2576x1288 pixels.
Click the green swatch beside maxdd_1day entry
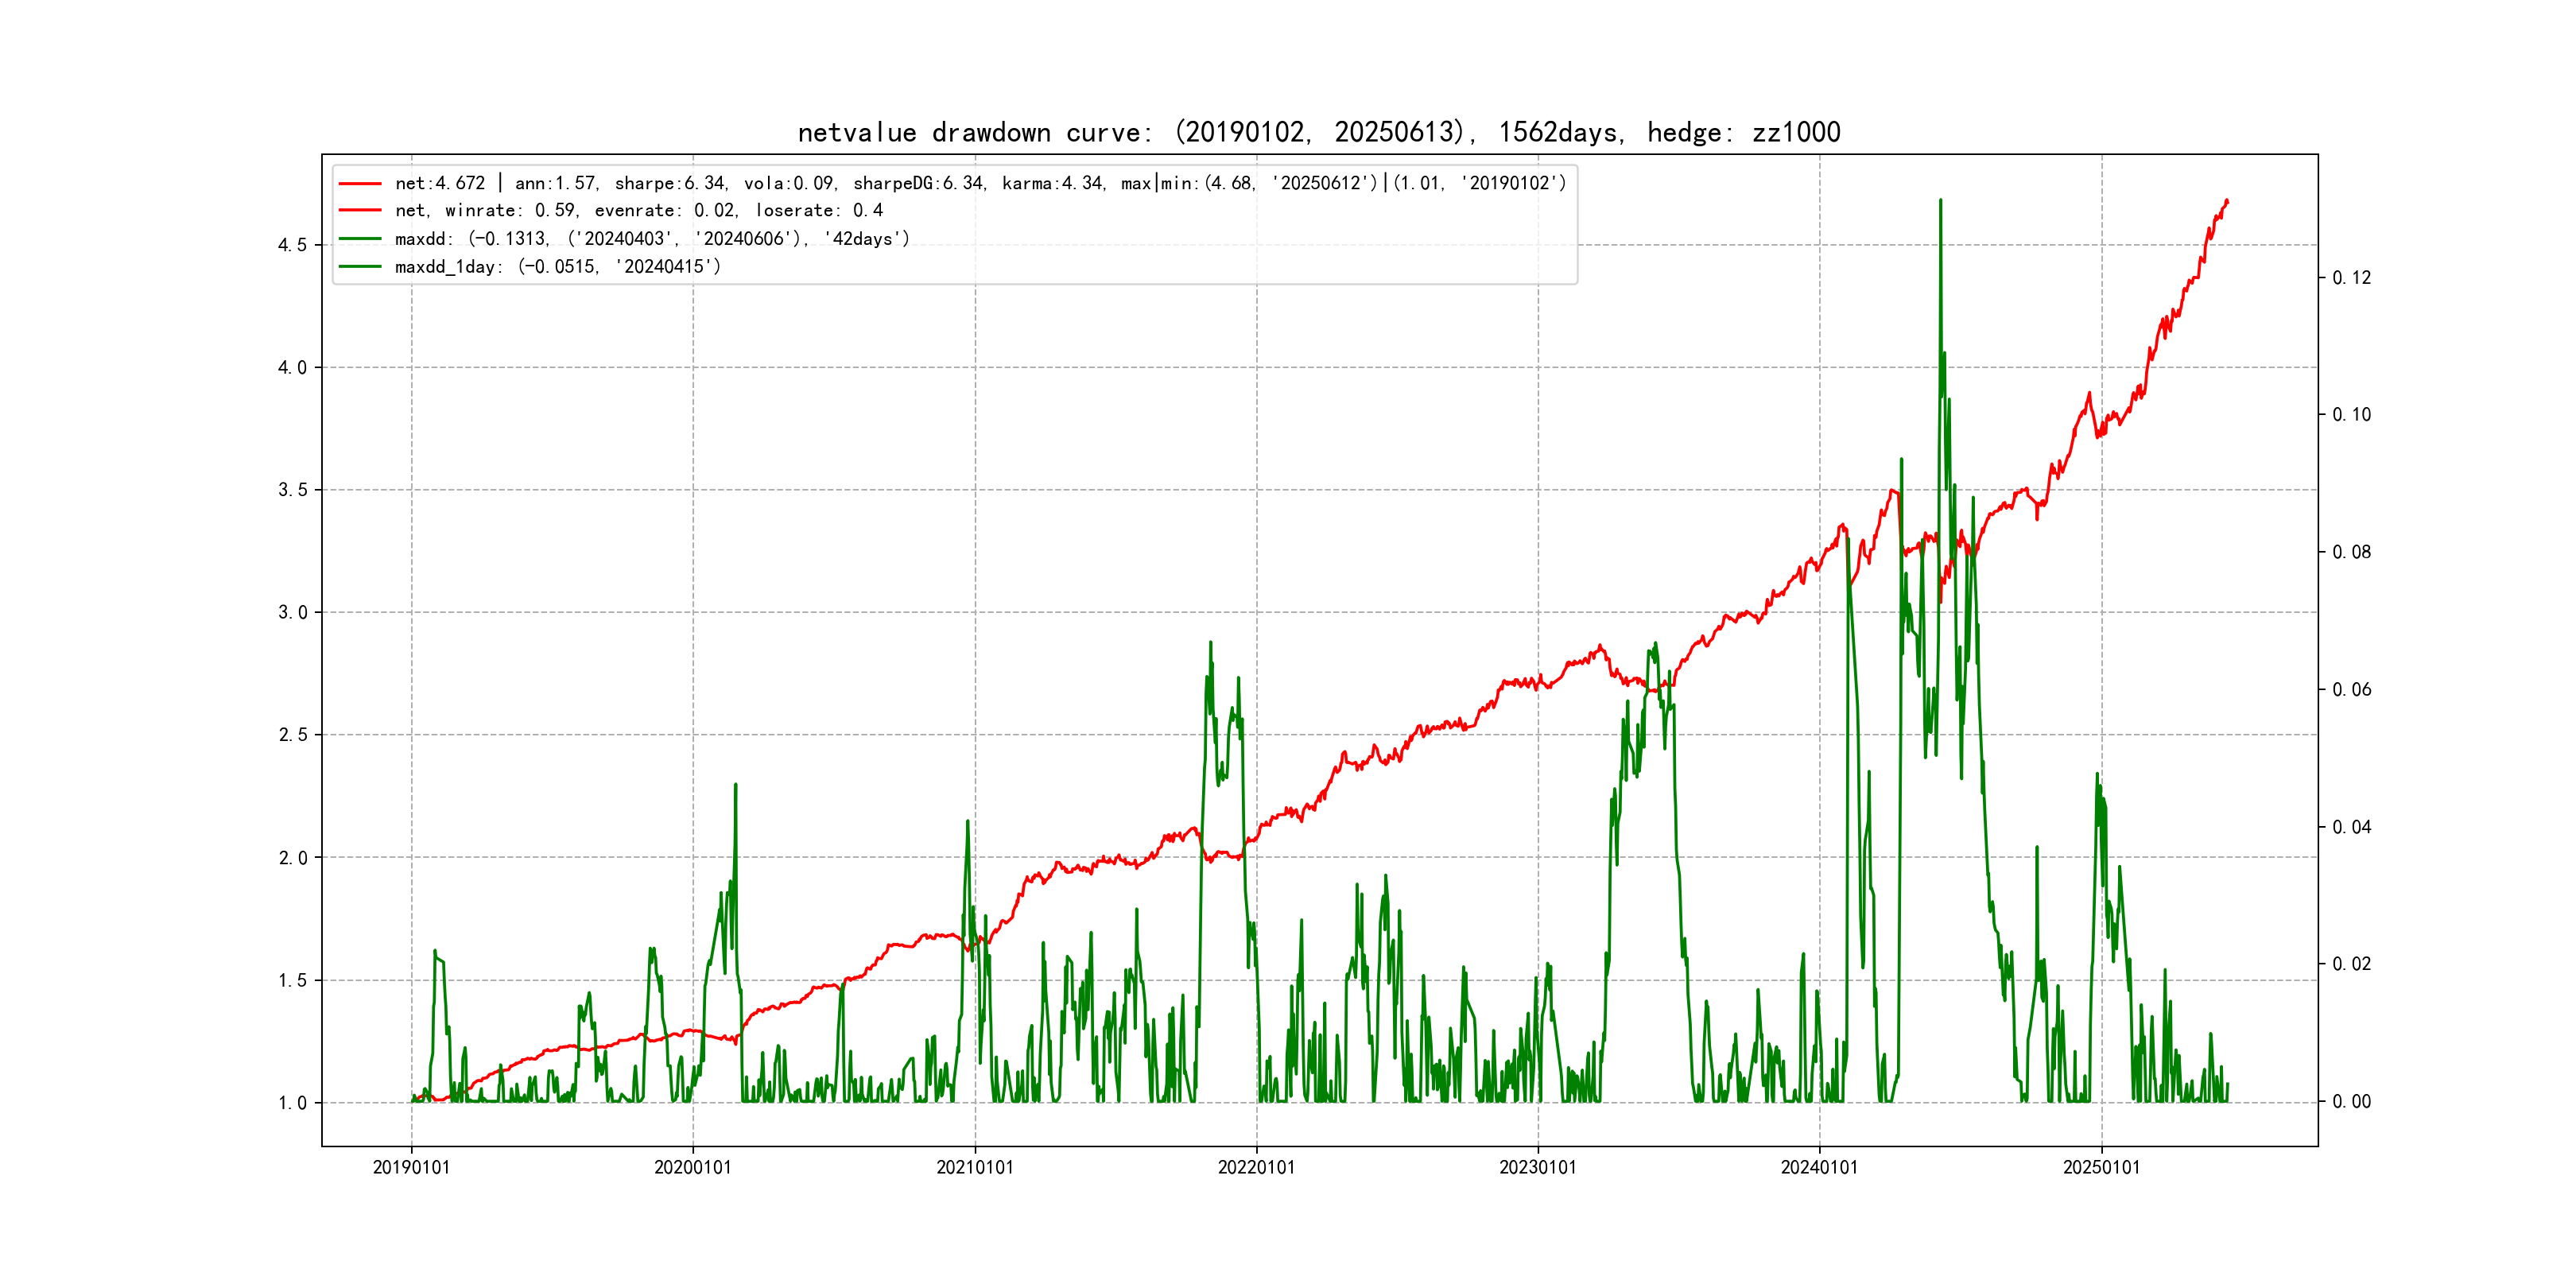click(x=360, y=267)
